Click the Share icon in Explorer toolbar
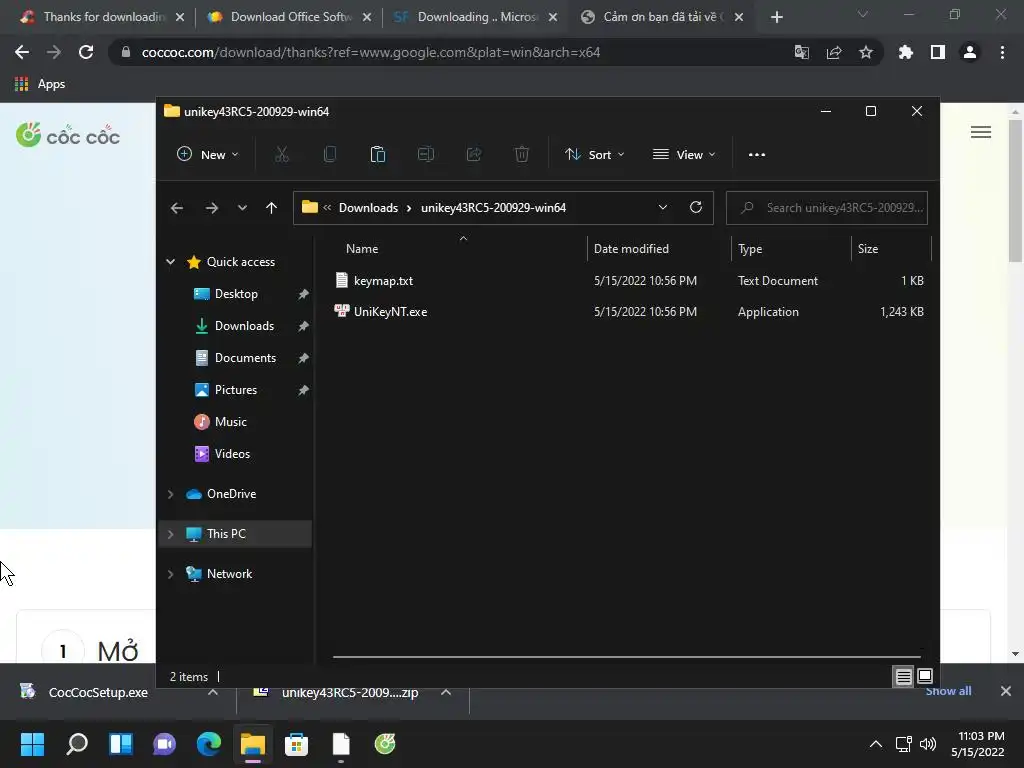This screenshot has width=1024, height=768. coord(474,155)
